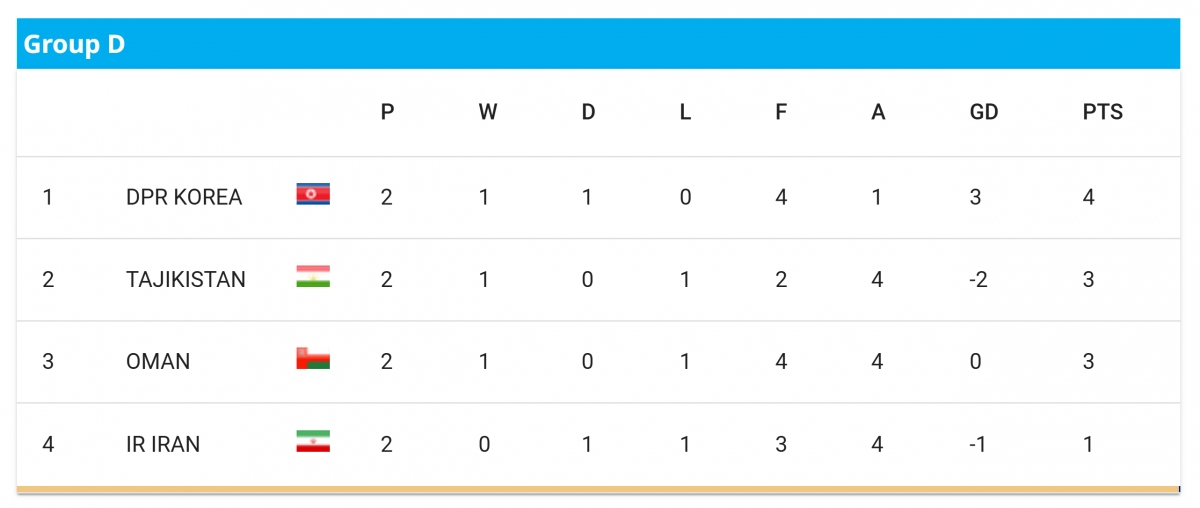
Task: Click the GD column header
Action: [x=984, y=112]
